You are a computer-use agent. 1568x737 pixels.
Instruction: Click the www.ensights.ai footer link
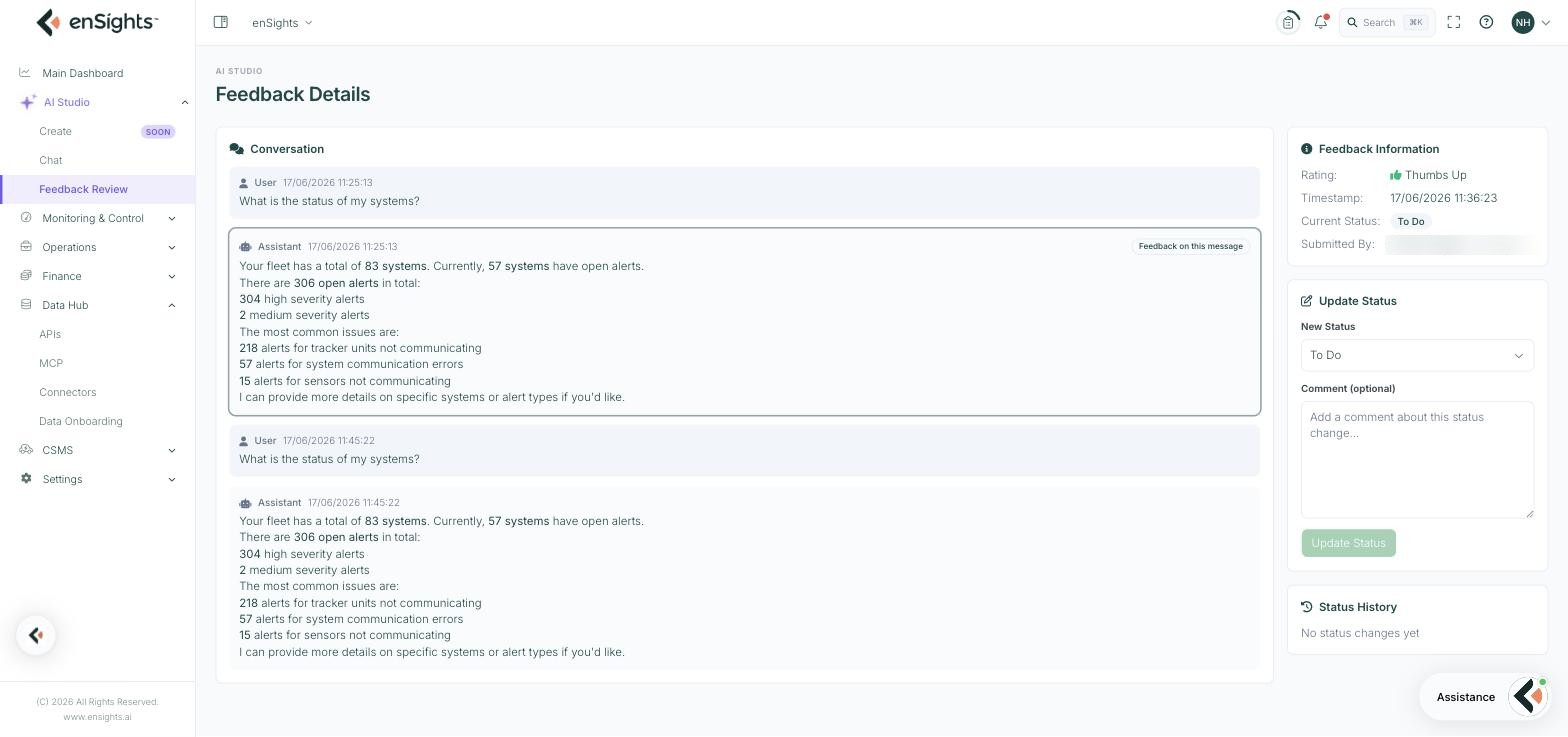[x=97, y=717]
